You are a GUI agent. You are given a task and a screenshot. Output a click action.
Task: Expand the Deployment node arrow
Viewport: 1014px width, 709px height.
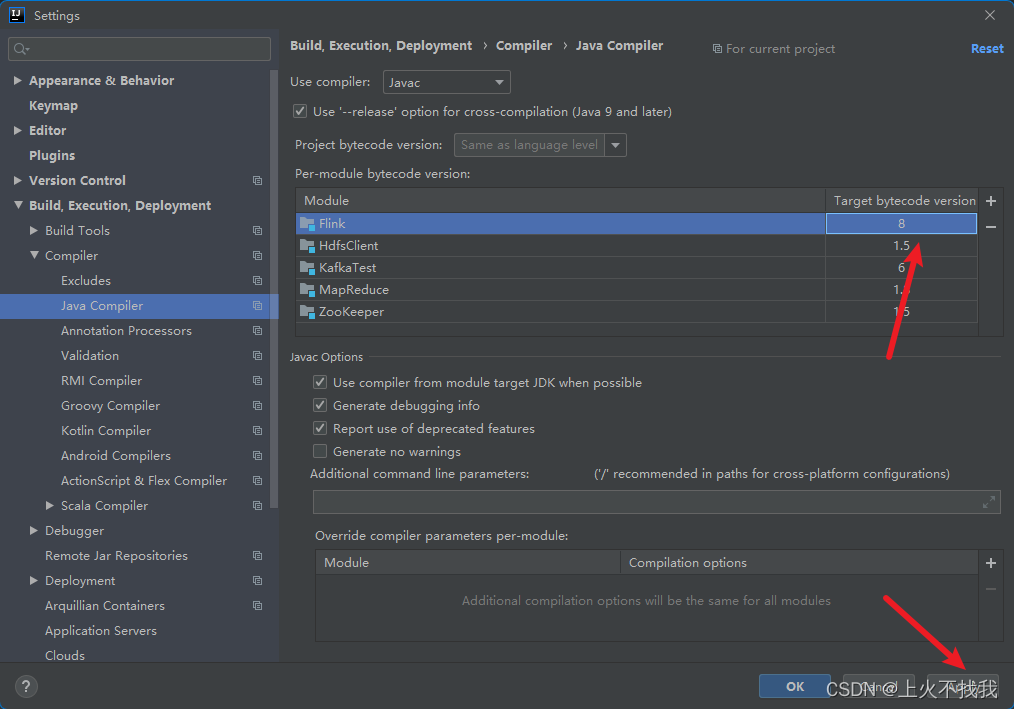click(34, 581)
